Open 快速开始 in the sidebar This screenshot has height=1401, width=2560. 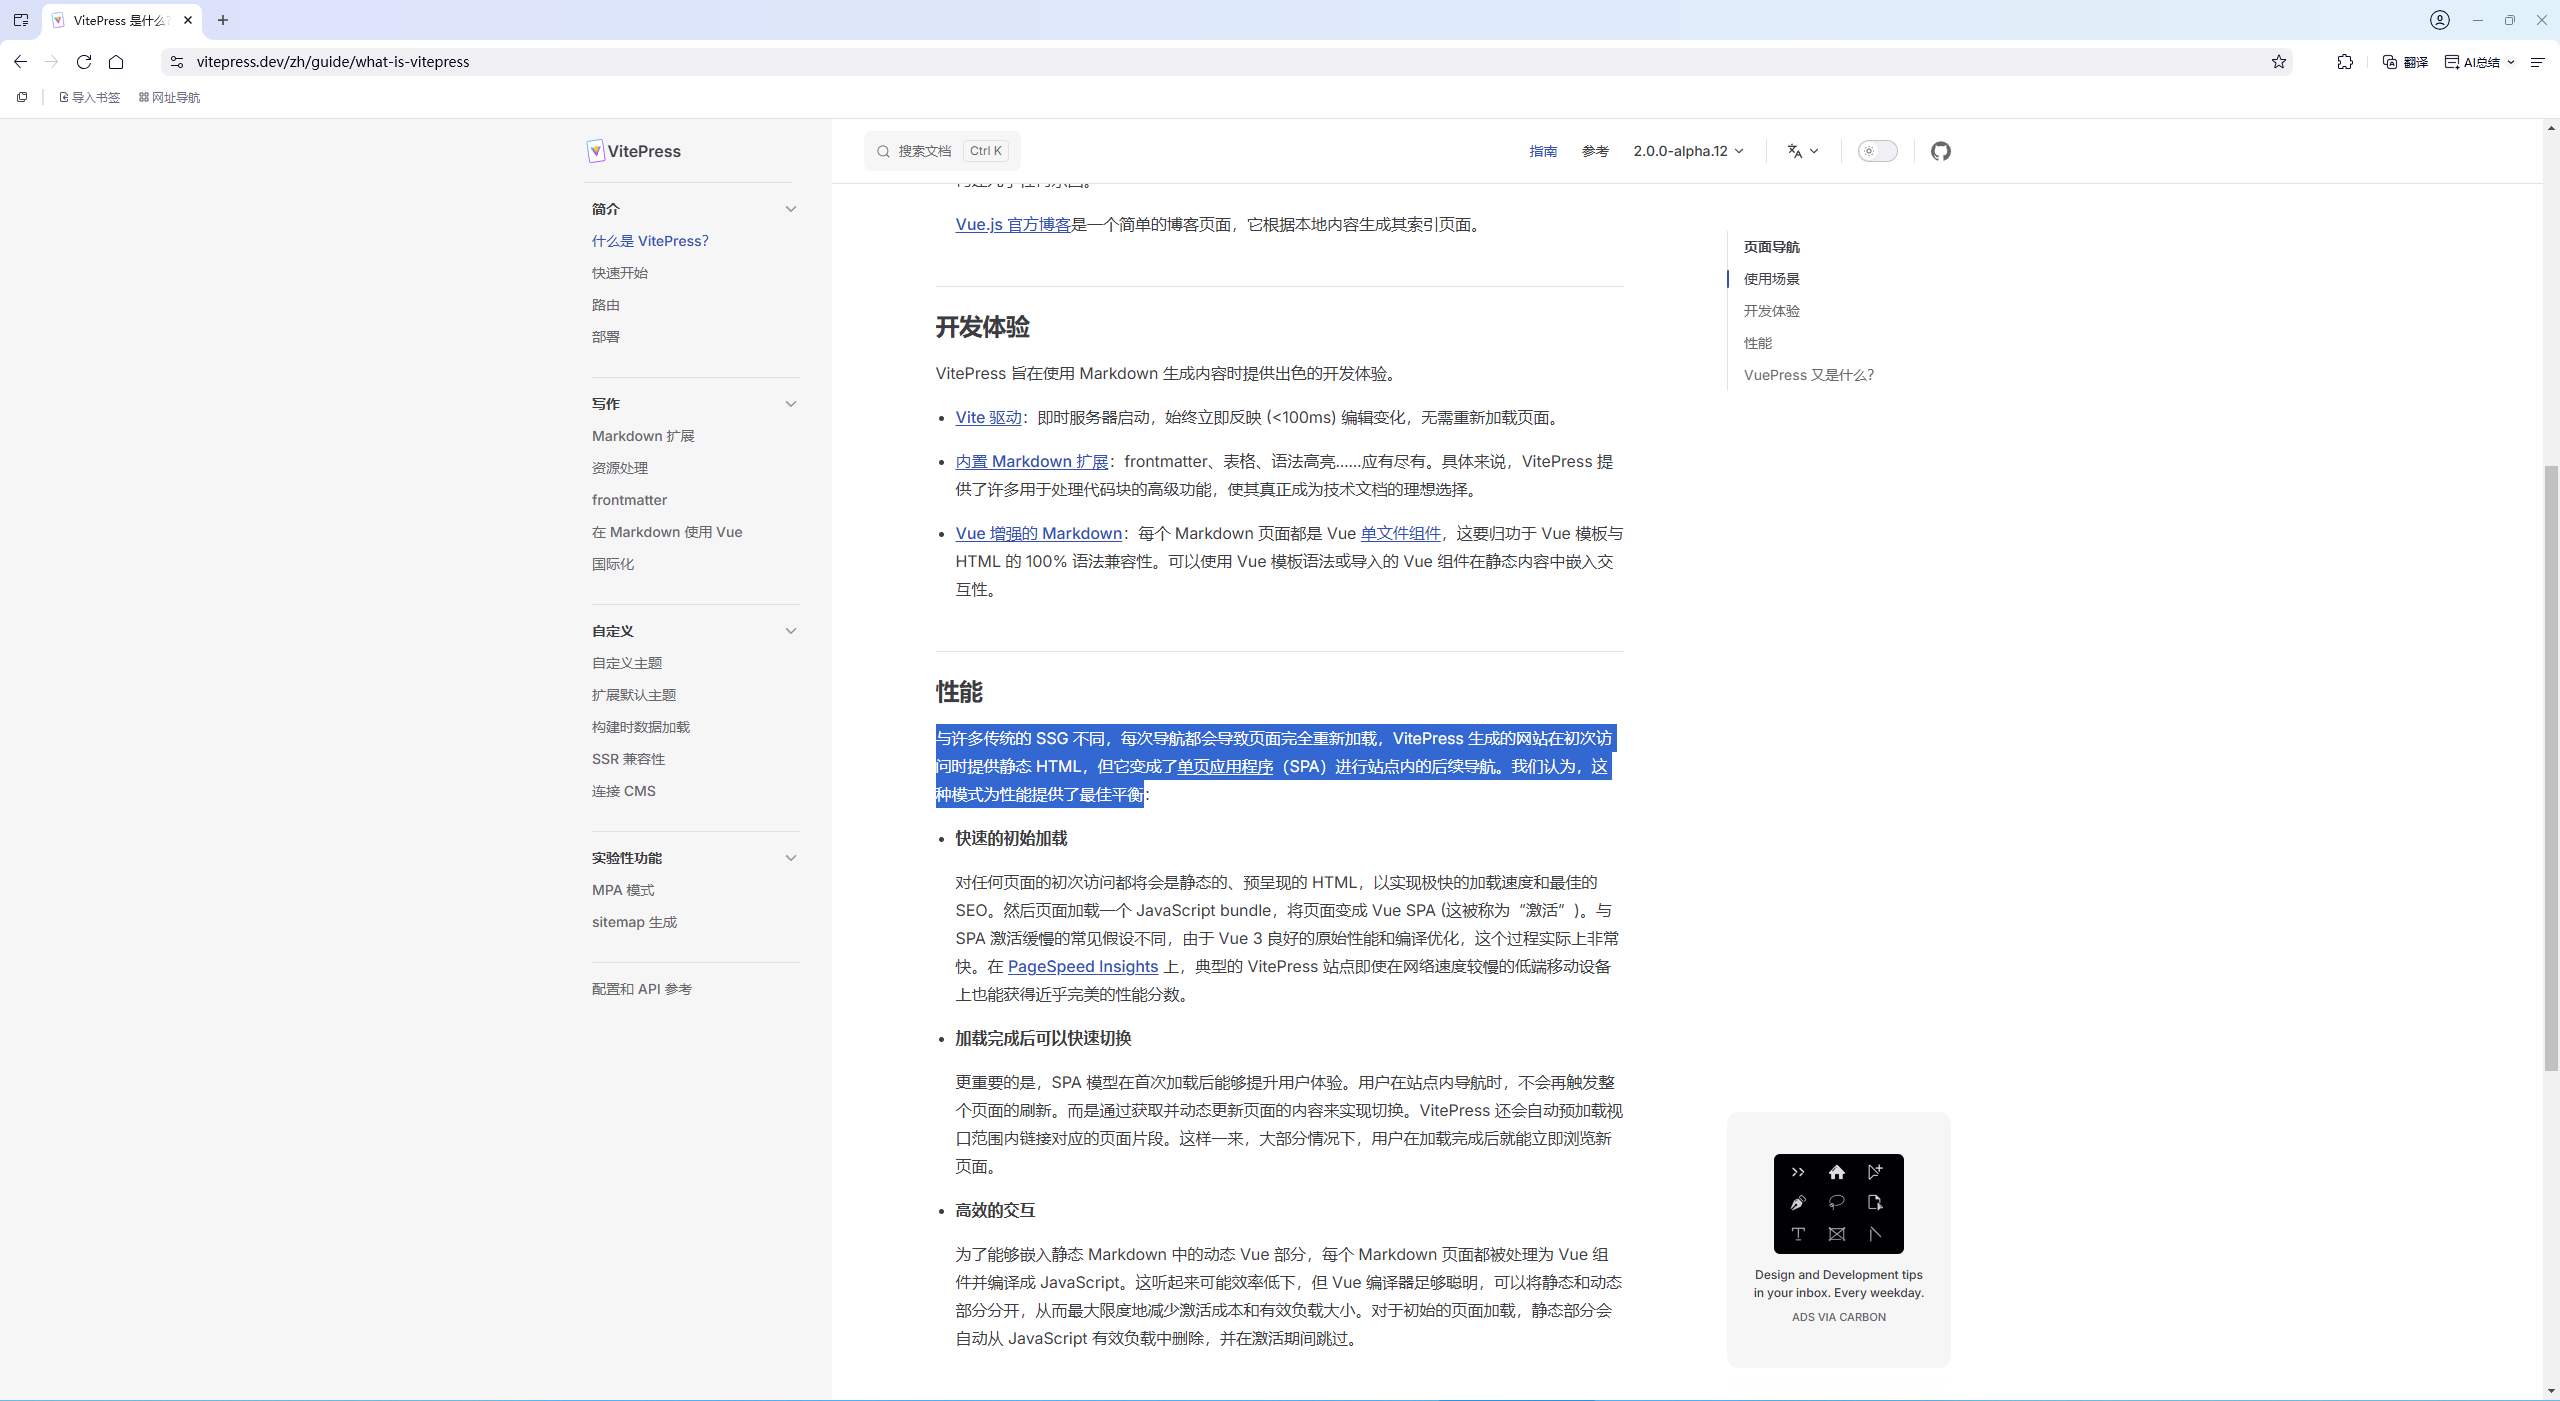click(620, 273)
